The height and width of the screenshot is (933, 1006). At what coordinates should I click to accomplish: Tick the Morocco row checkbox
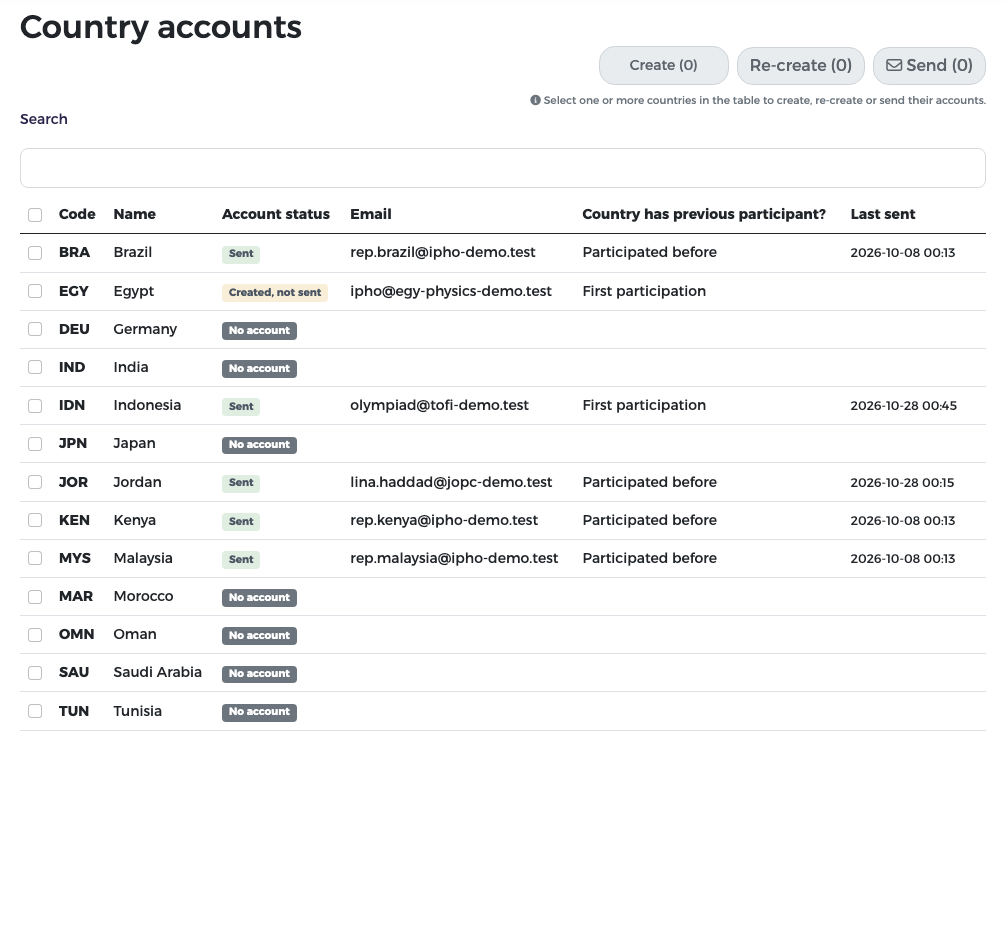click(35, 597)
